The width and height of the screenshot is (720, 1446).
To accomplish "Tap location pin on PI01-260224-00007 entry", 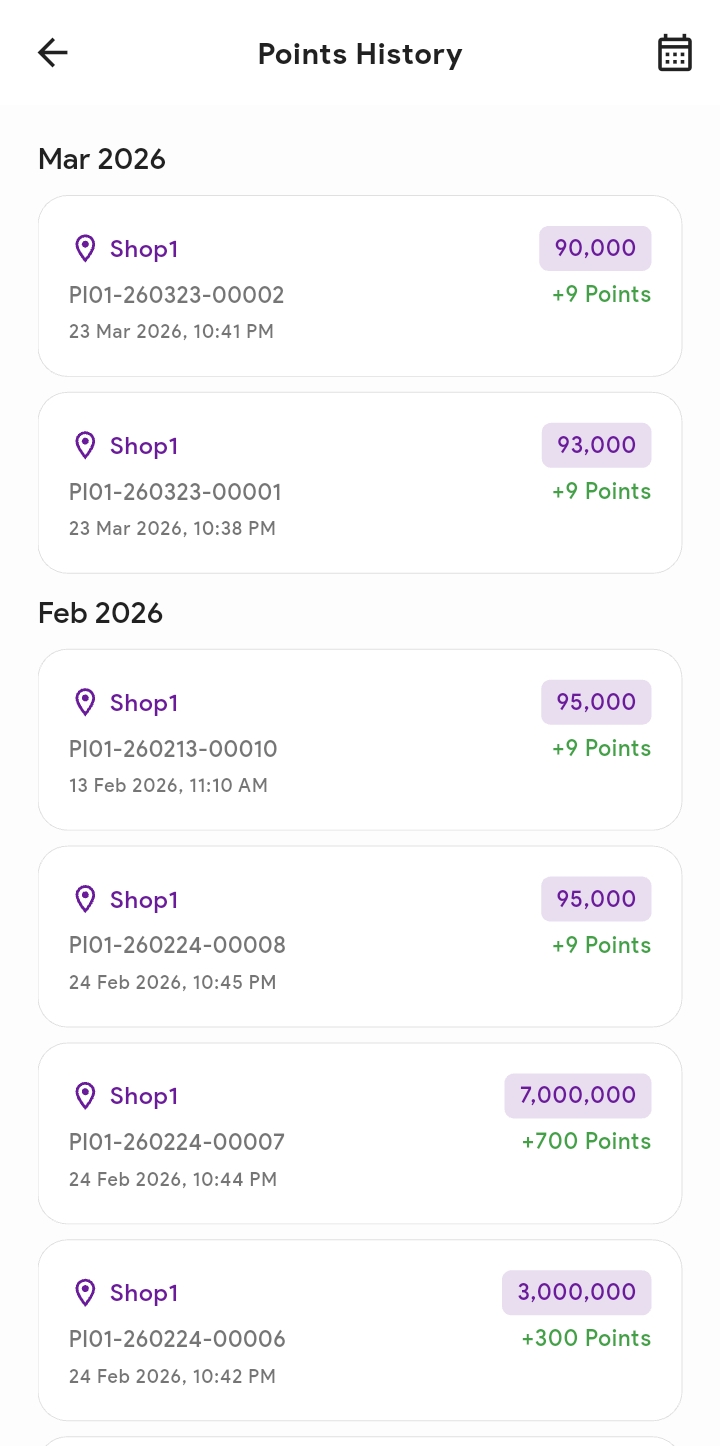I will [86, 1096].
